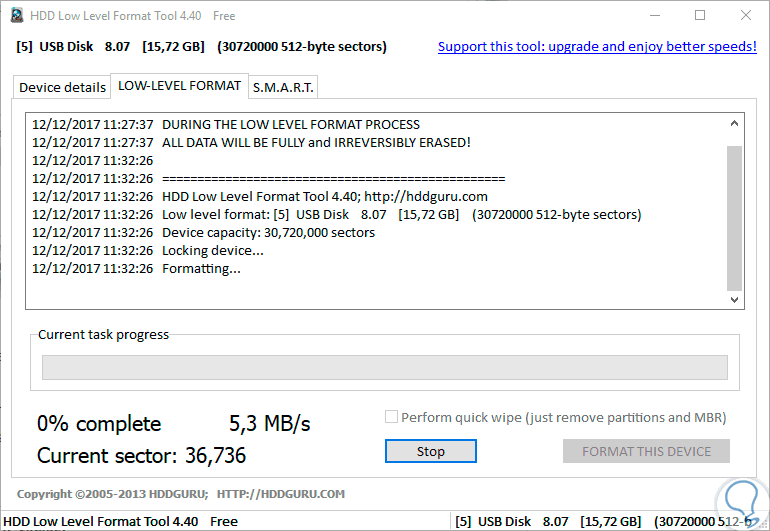Image resolution: width=770 pixels, height=531 pixels.
Task: Select the "Formatting..." log entry
Action: (201, 269)
